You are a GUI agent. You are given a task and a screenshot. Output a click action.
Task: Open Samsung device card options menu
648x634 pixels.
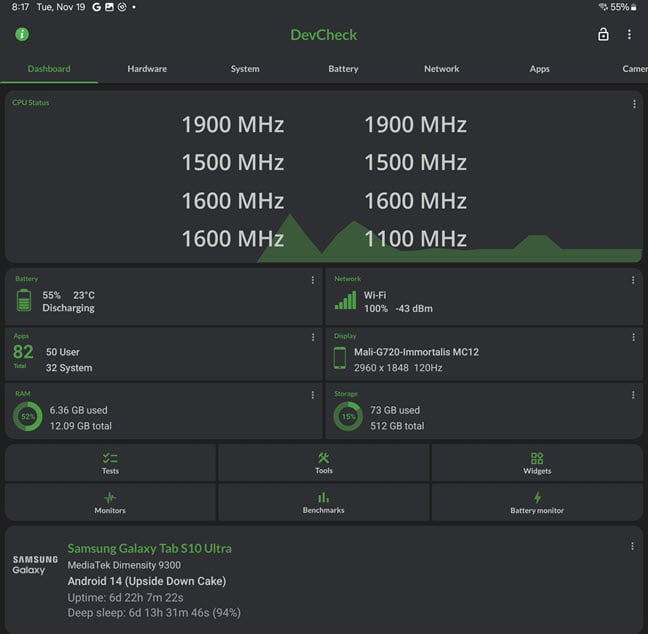click(x=632, y=546)
